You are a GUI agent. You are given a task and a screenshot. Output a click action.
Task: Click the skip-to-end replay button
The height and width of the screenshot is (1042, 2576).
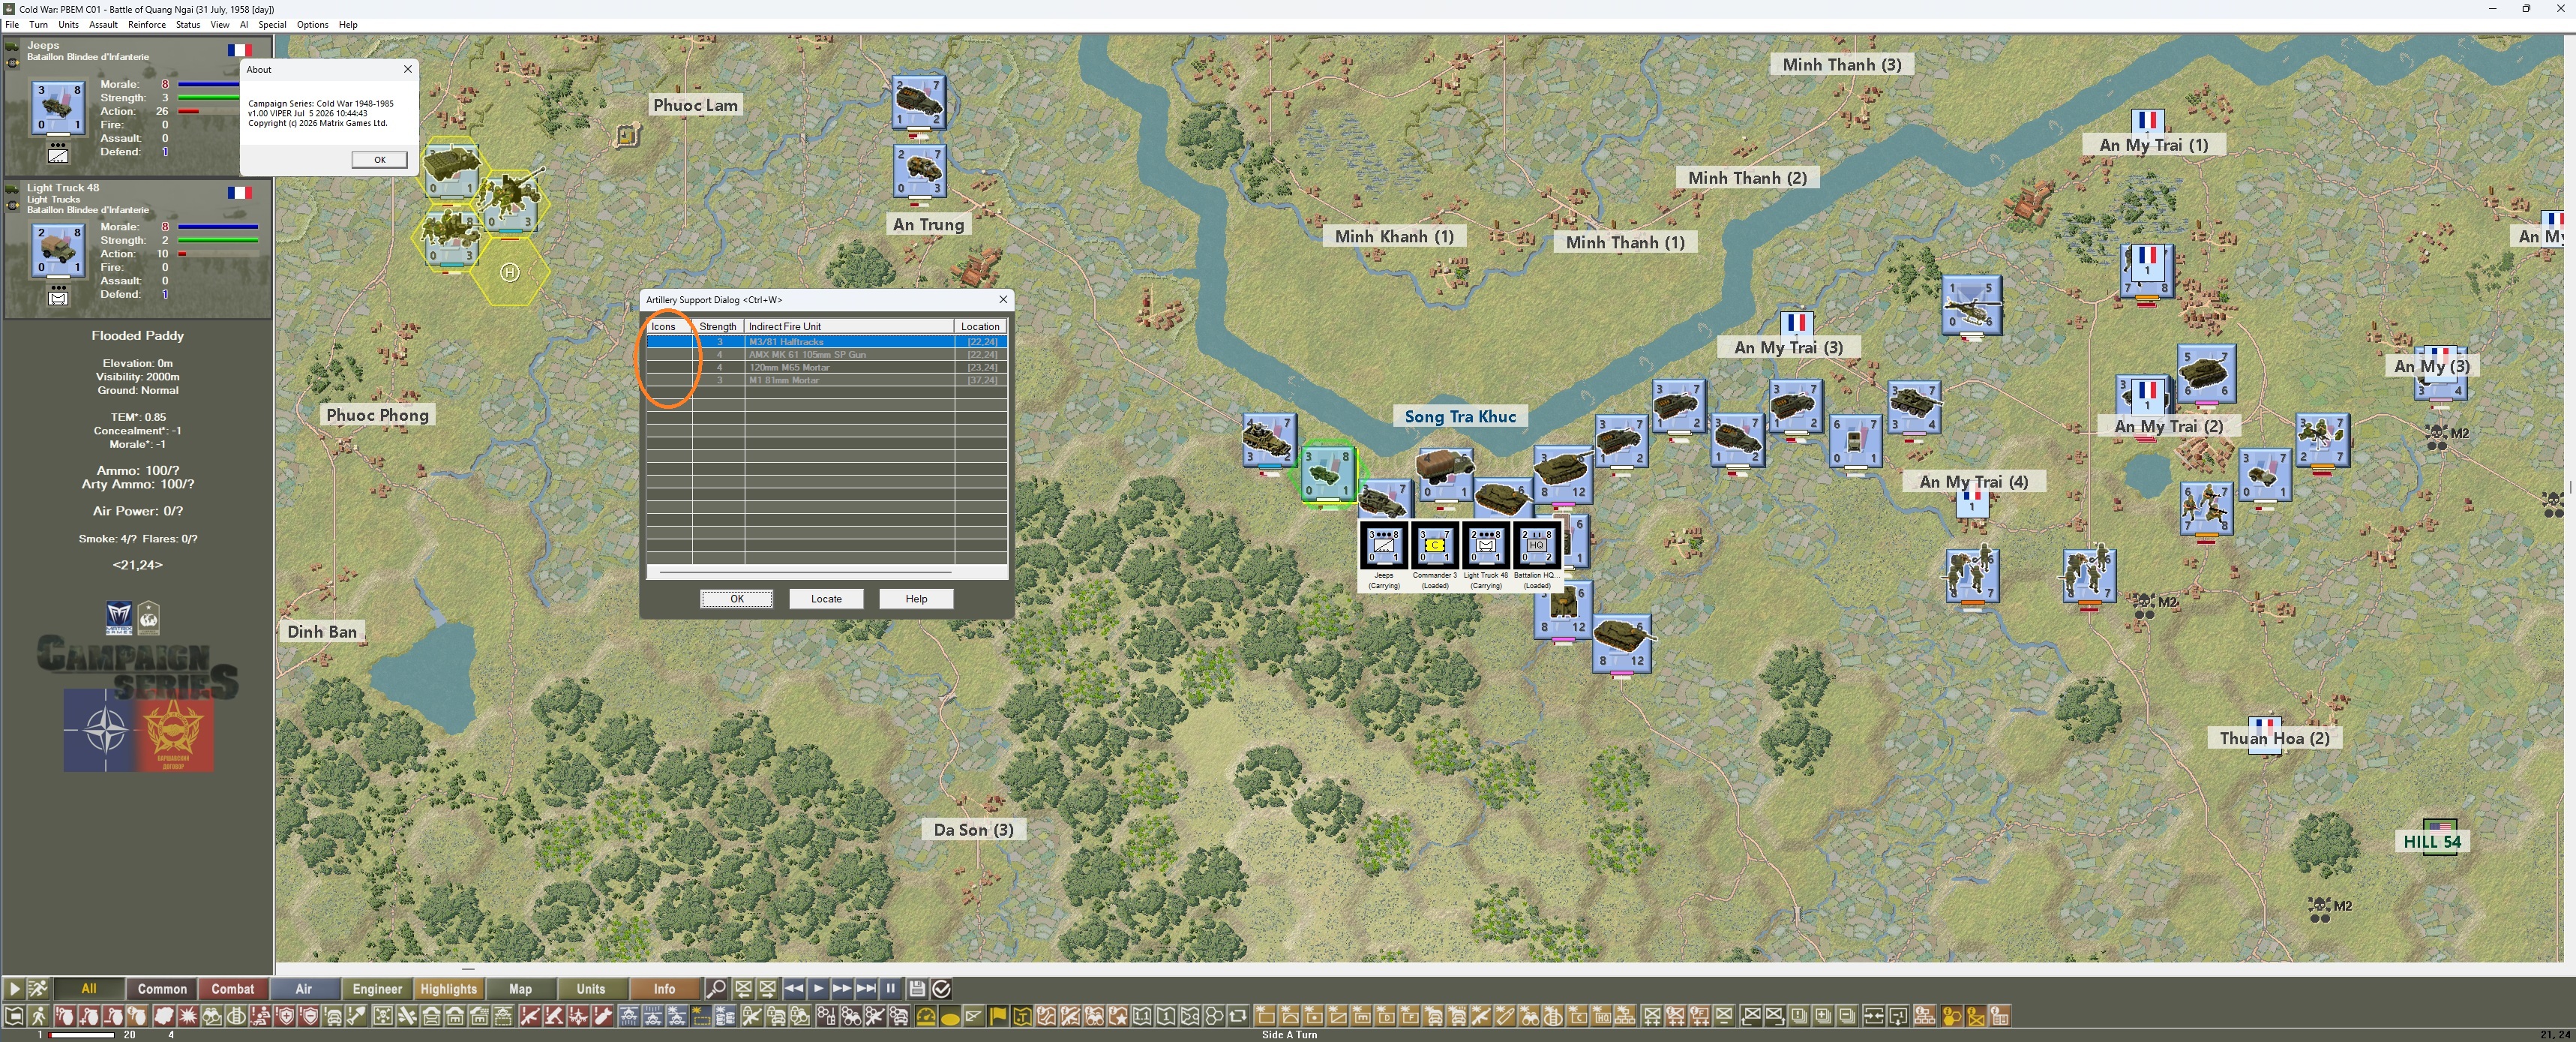coord(866,988)
